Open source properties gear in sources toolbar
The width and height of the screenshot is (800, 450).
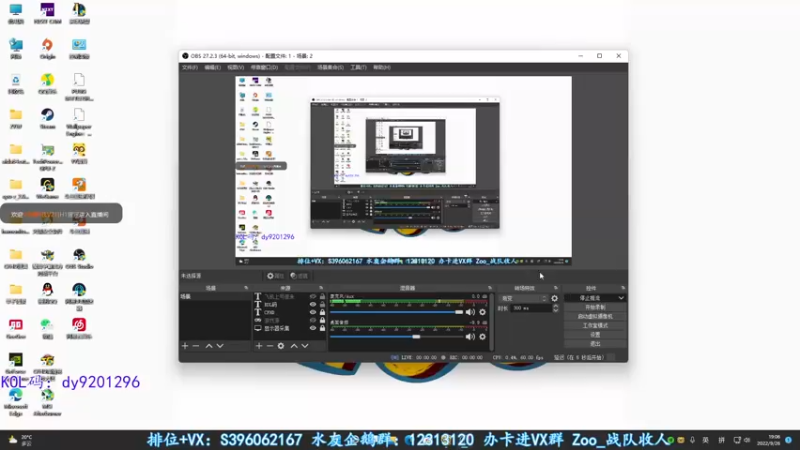(281, 346)
